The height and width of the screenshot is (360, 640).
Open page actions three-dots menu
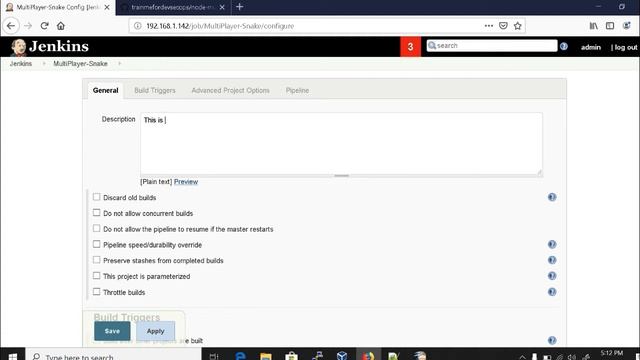pos(489,26)
